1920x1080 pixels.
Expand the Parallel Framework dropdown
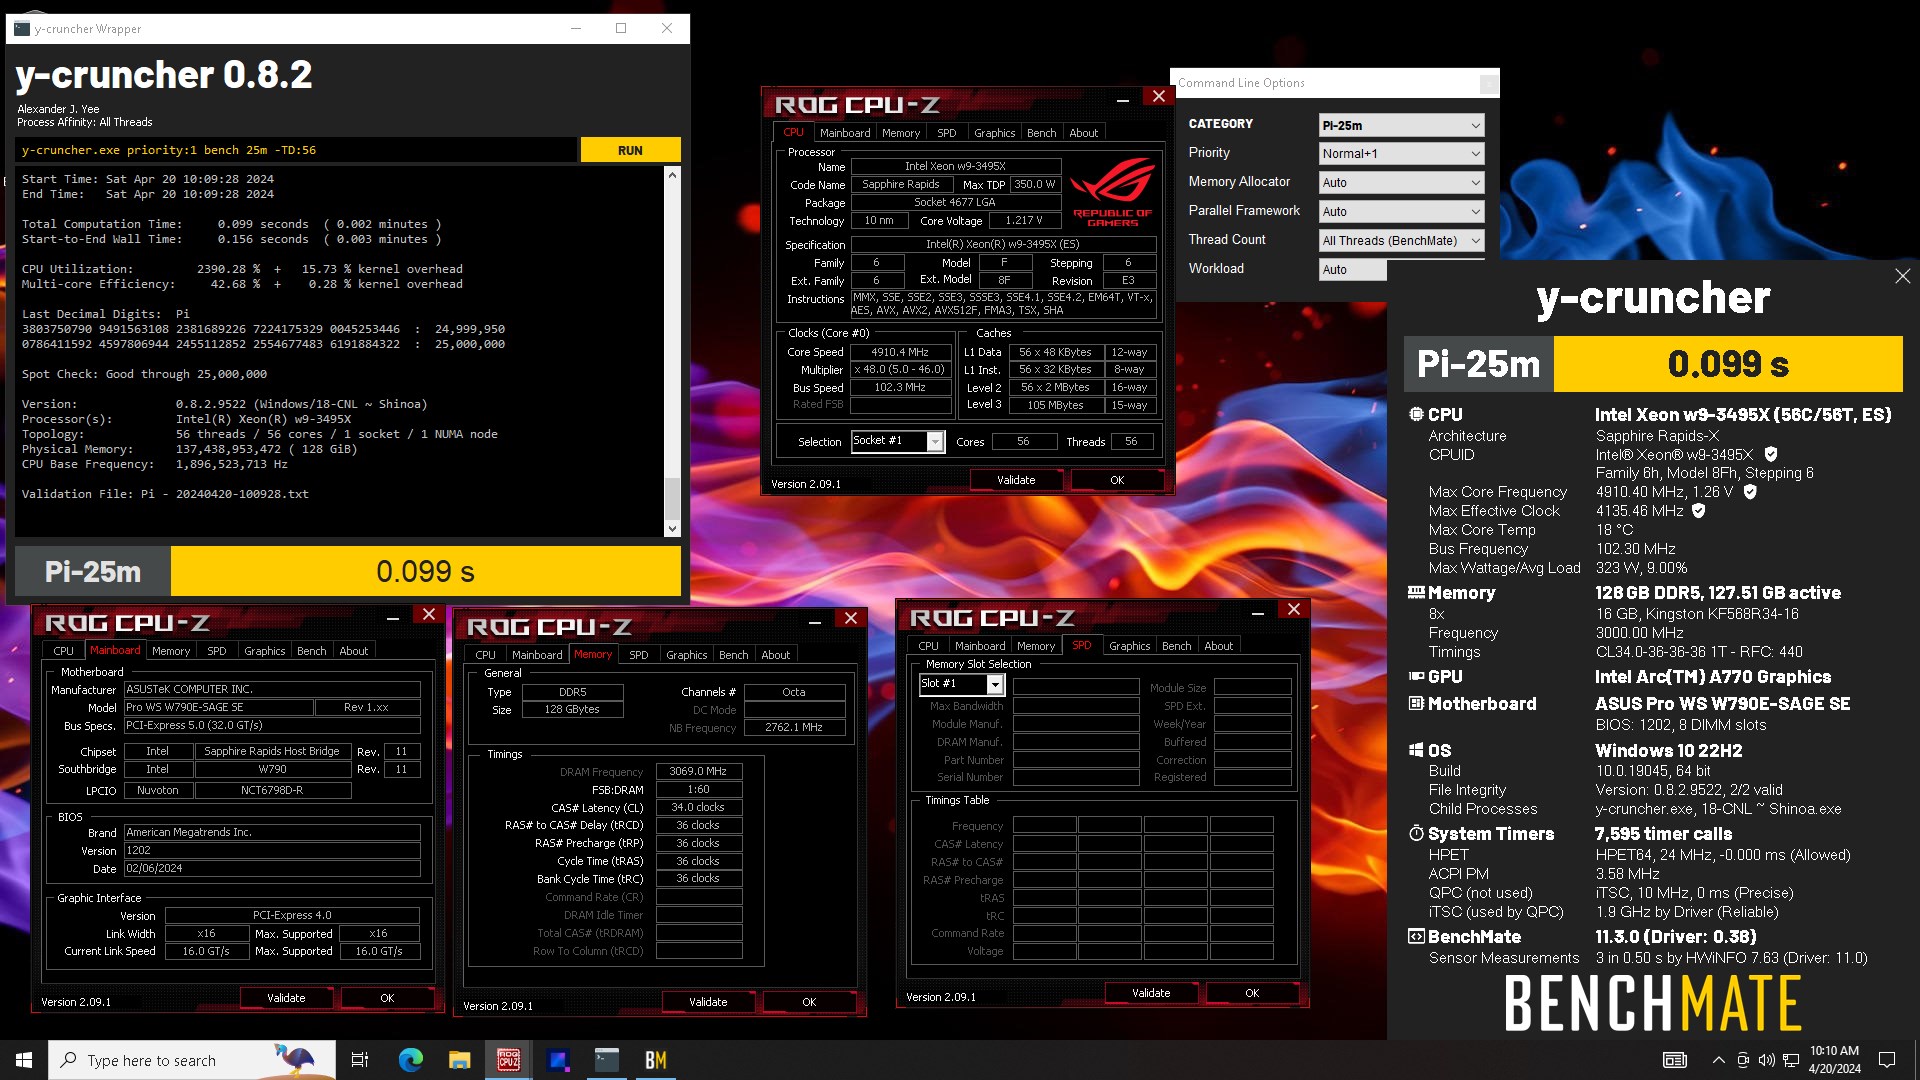tap(1401, 211)
